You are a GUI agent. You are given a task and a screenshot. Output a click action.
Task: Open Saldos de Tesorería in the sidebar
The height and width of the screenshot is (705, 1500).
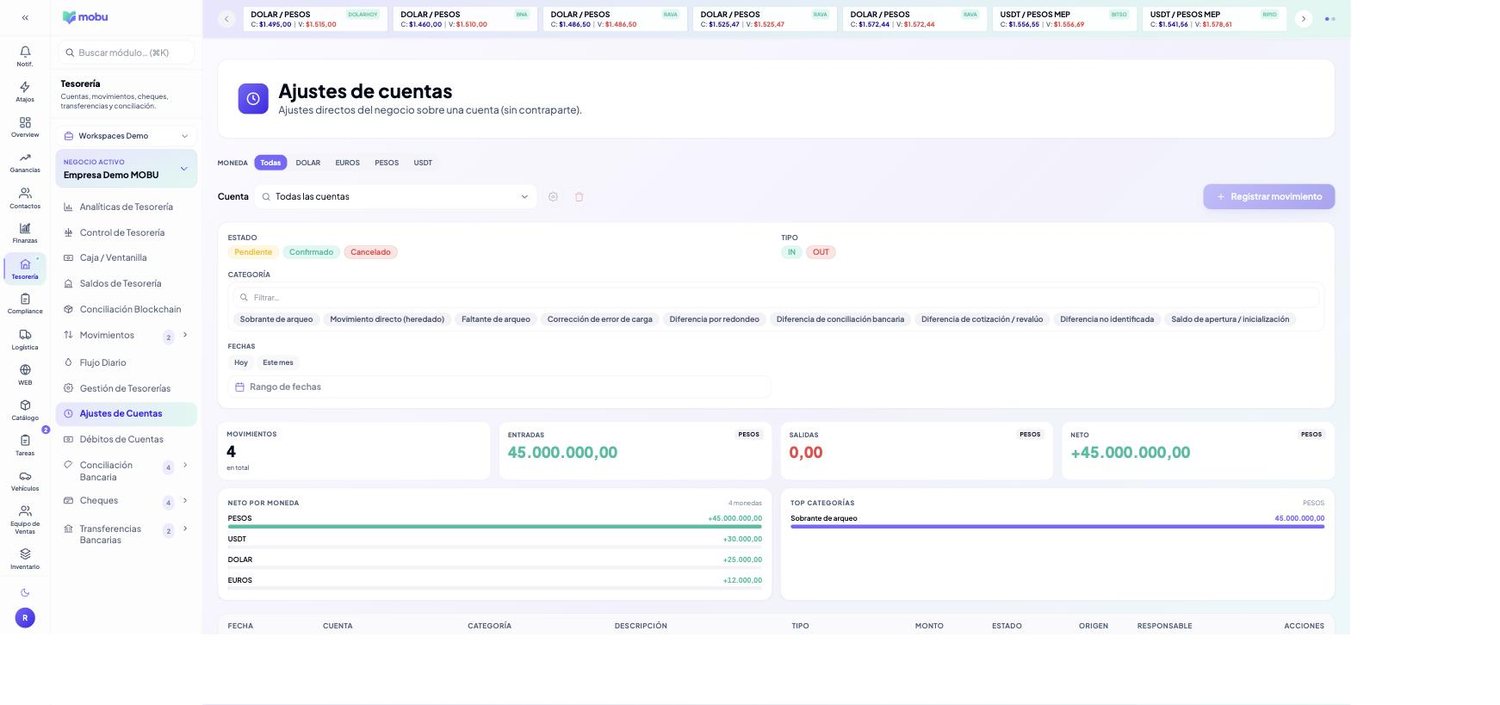126,284
